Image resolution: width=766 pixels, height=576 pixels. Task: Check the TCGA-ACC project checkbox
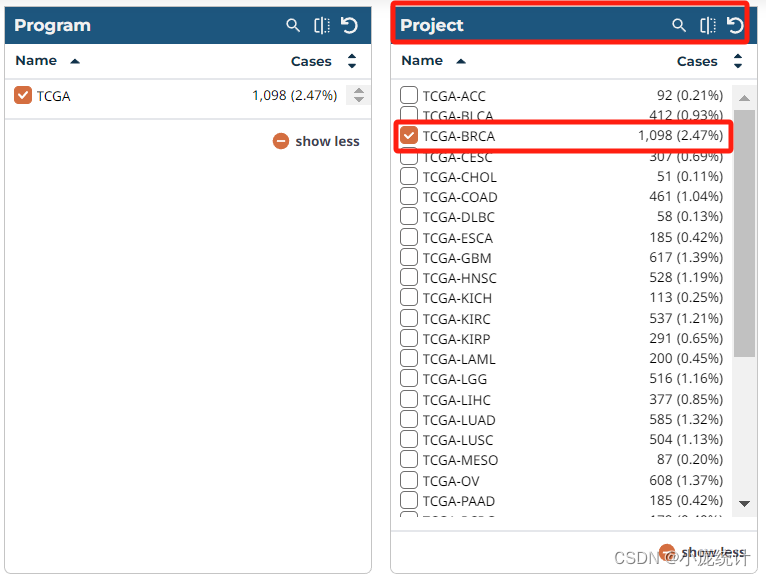[x=409, y=95]
